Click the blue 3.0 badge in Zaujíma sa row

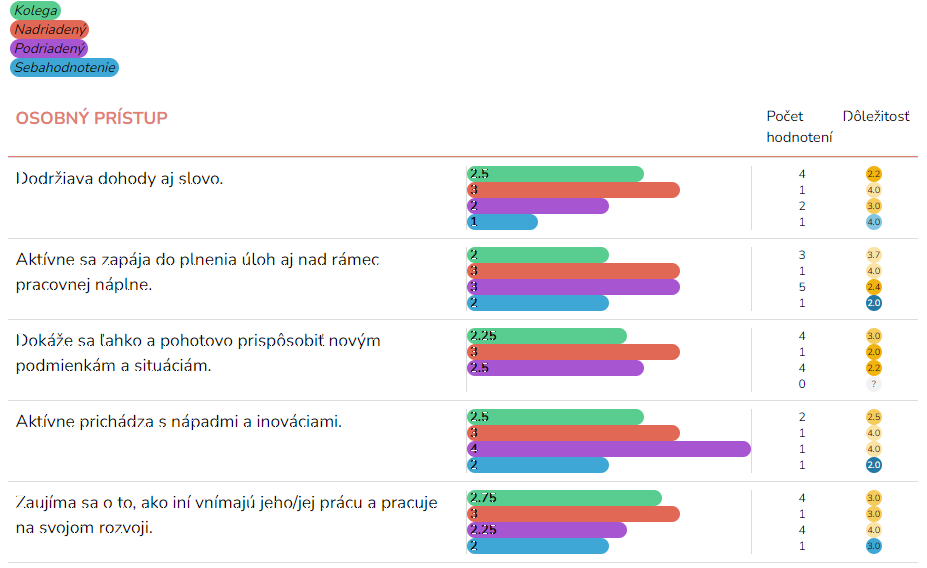point(874,546)
